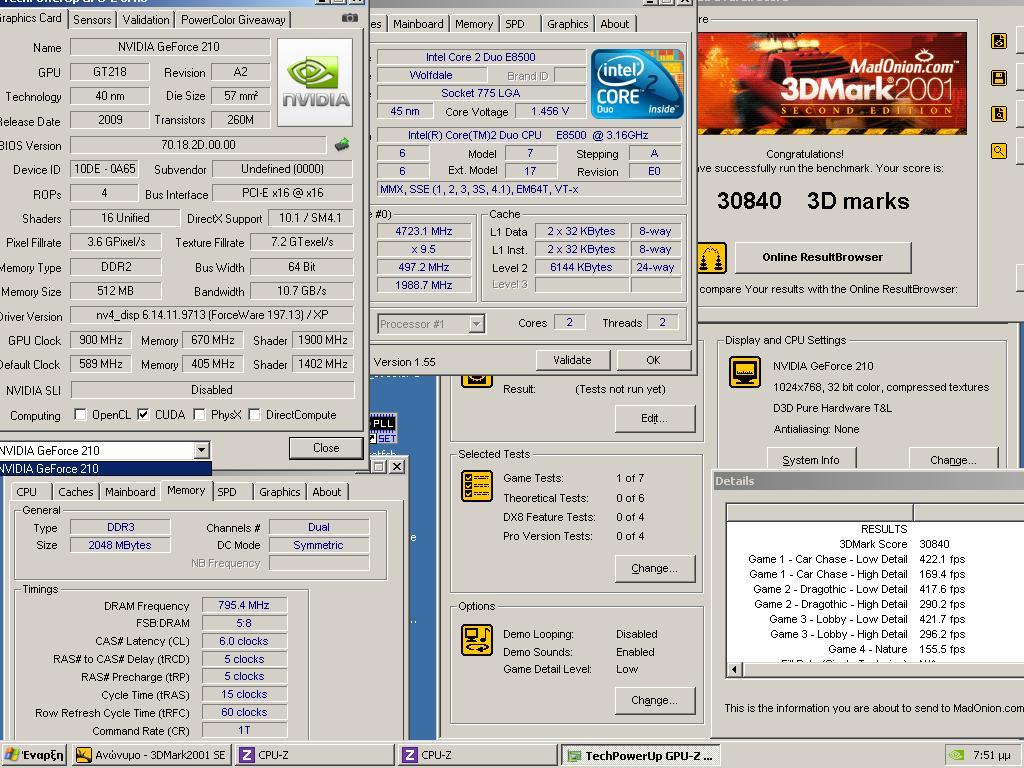
Task: Click the NVIDIA icon in system tray
Action: 956,755
